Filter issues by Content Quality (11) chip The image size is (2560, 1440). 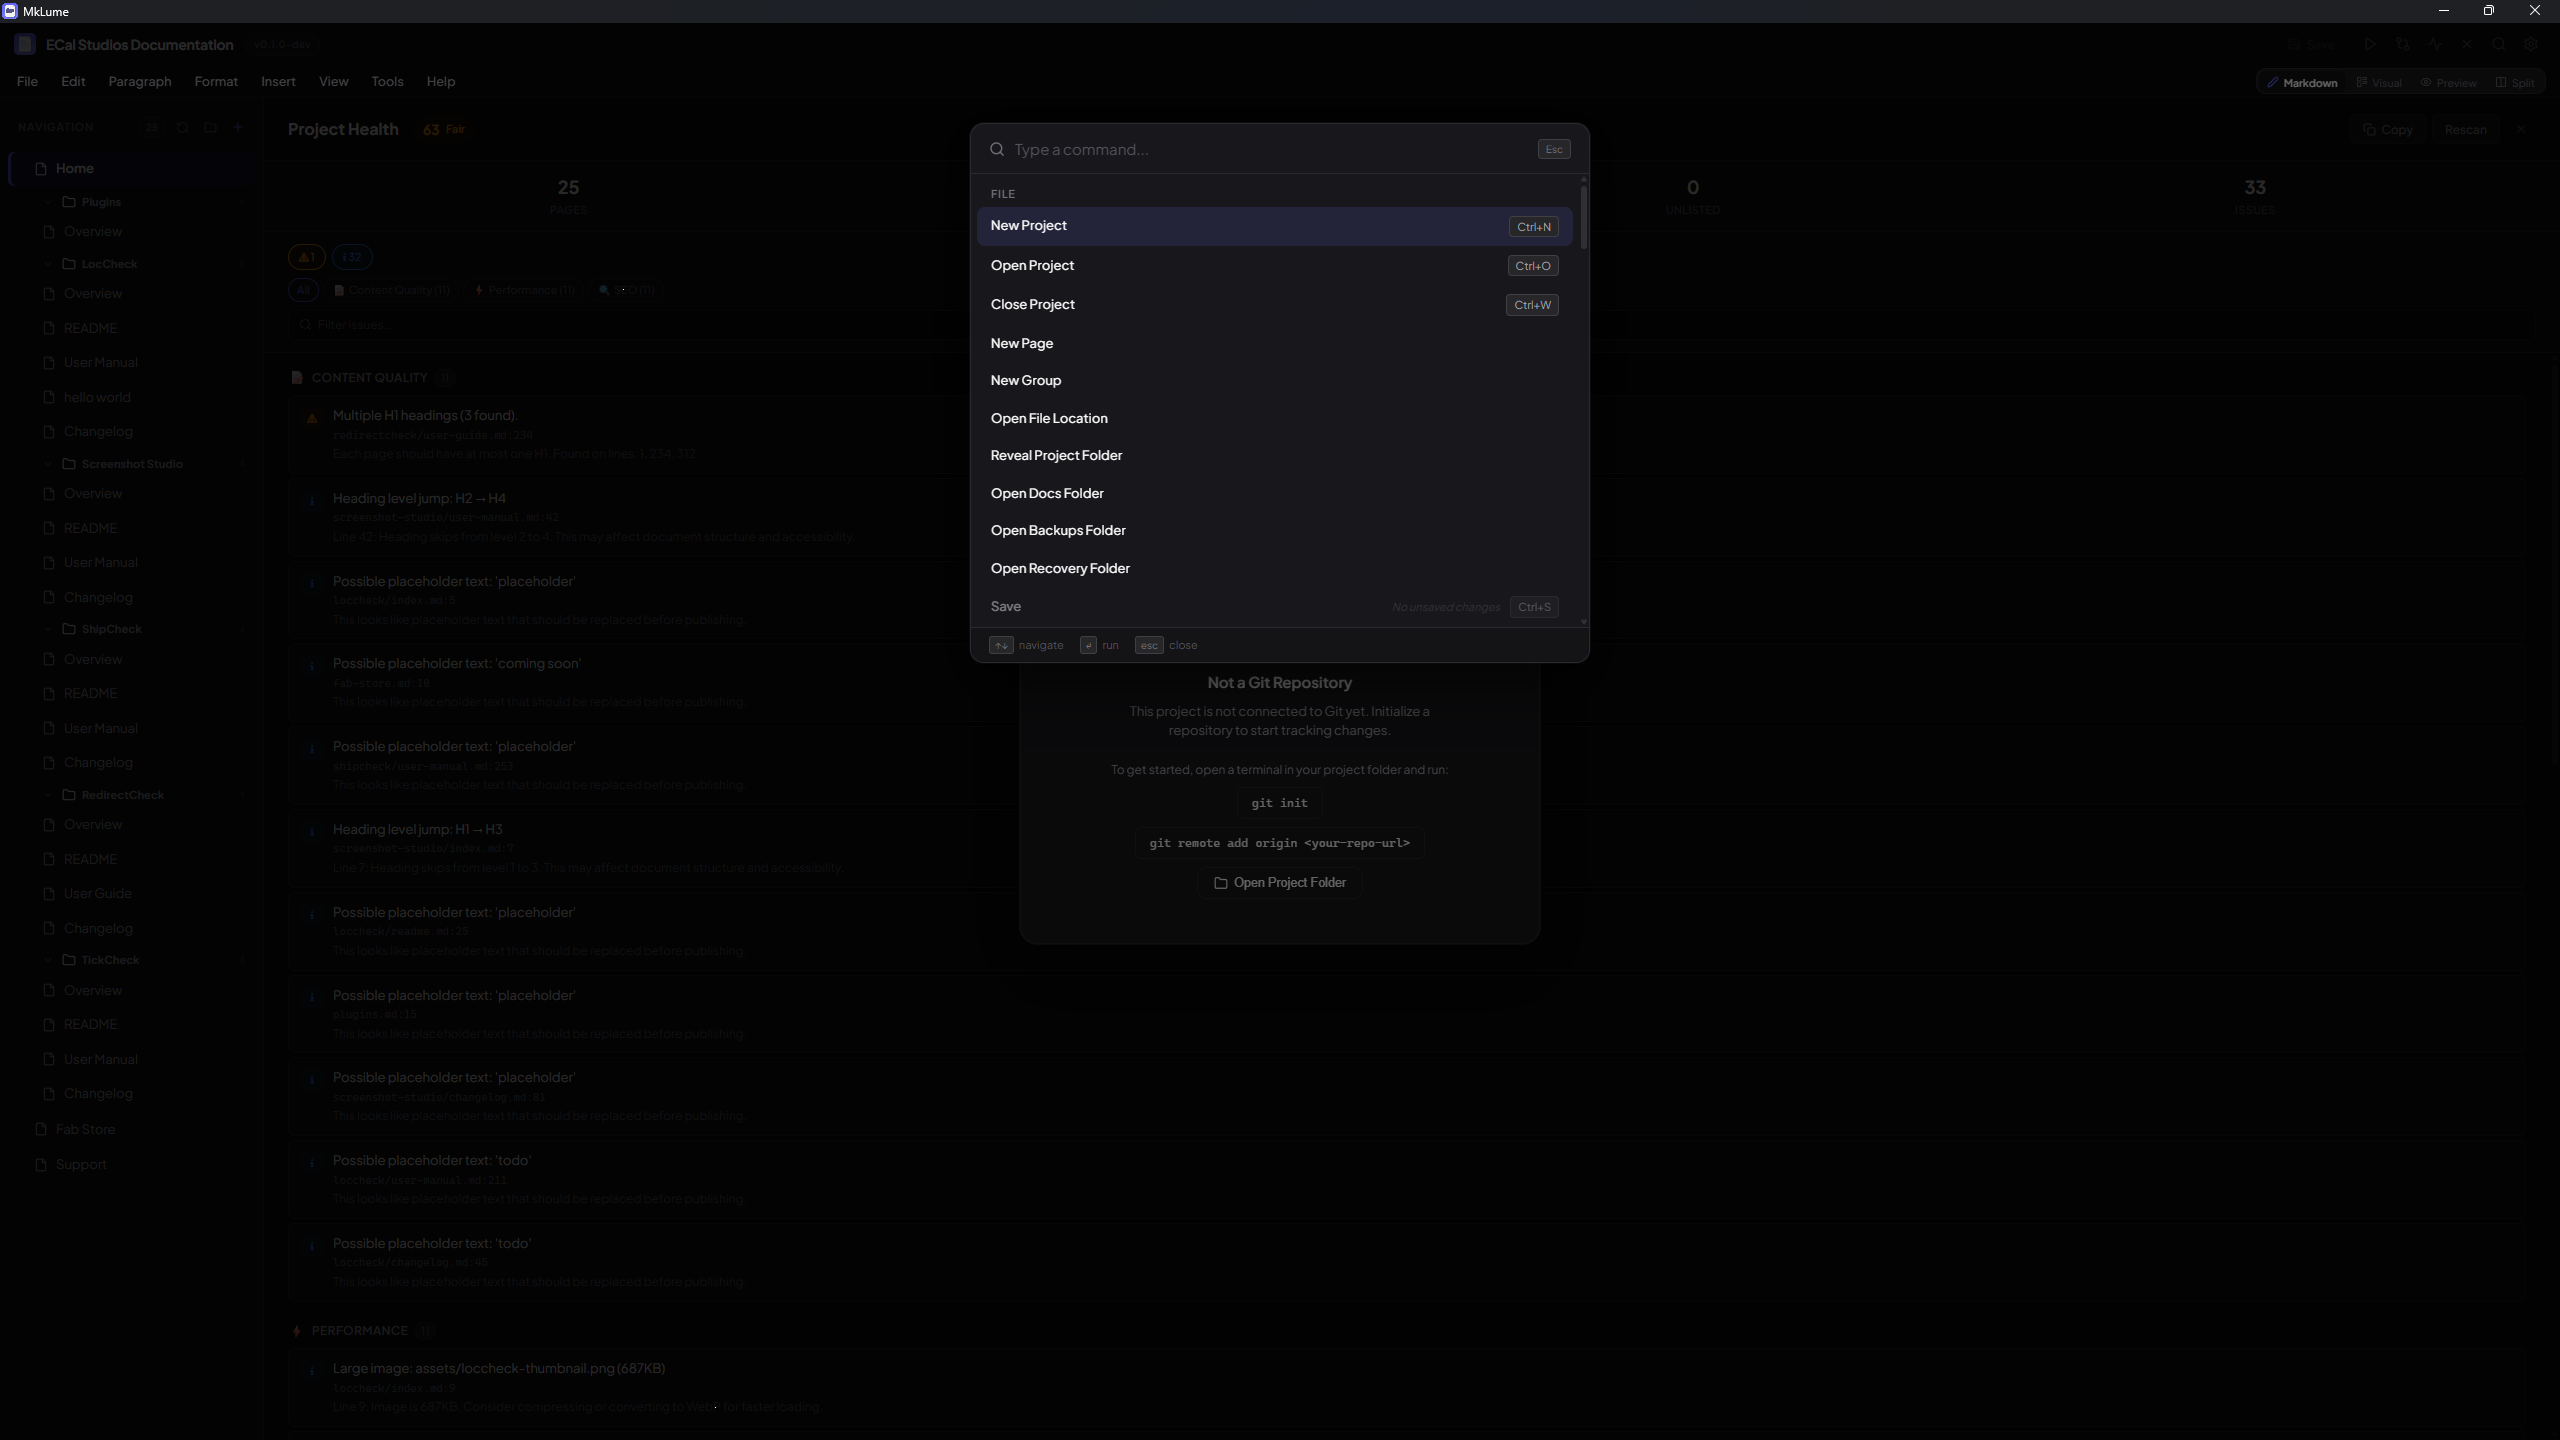(391, 290)
